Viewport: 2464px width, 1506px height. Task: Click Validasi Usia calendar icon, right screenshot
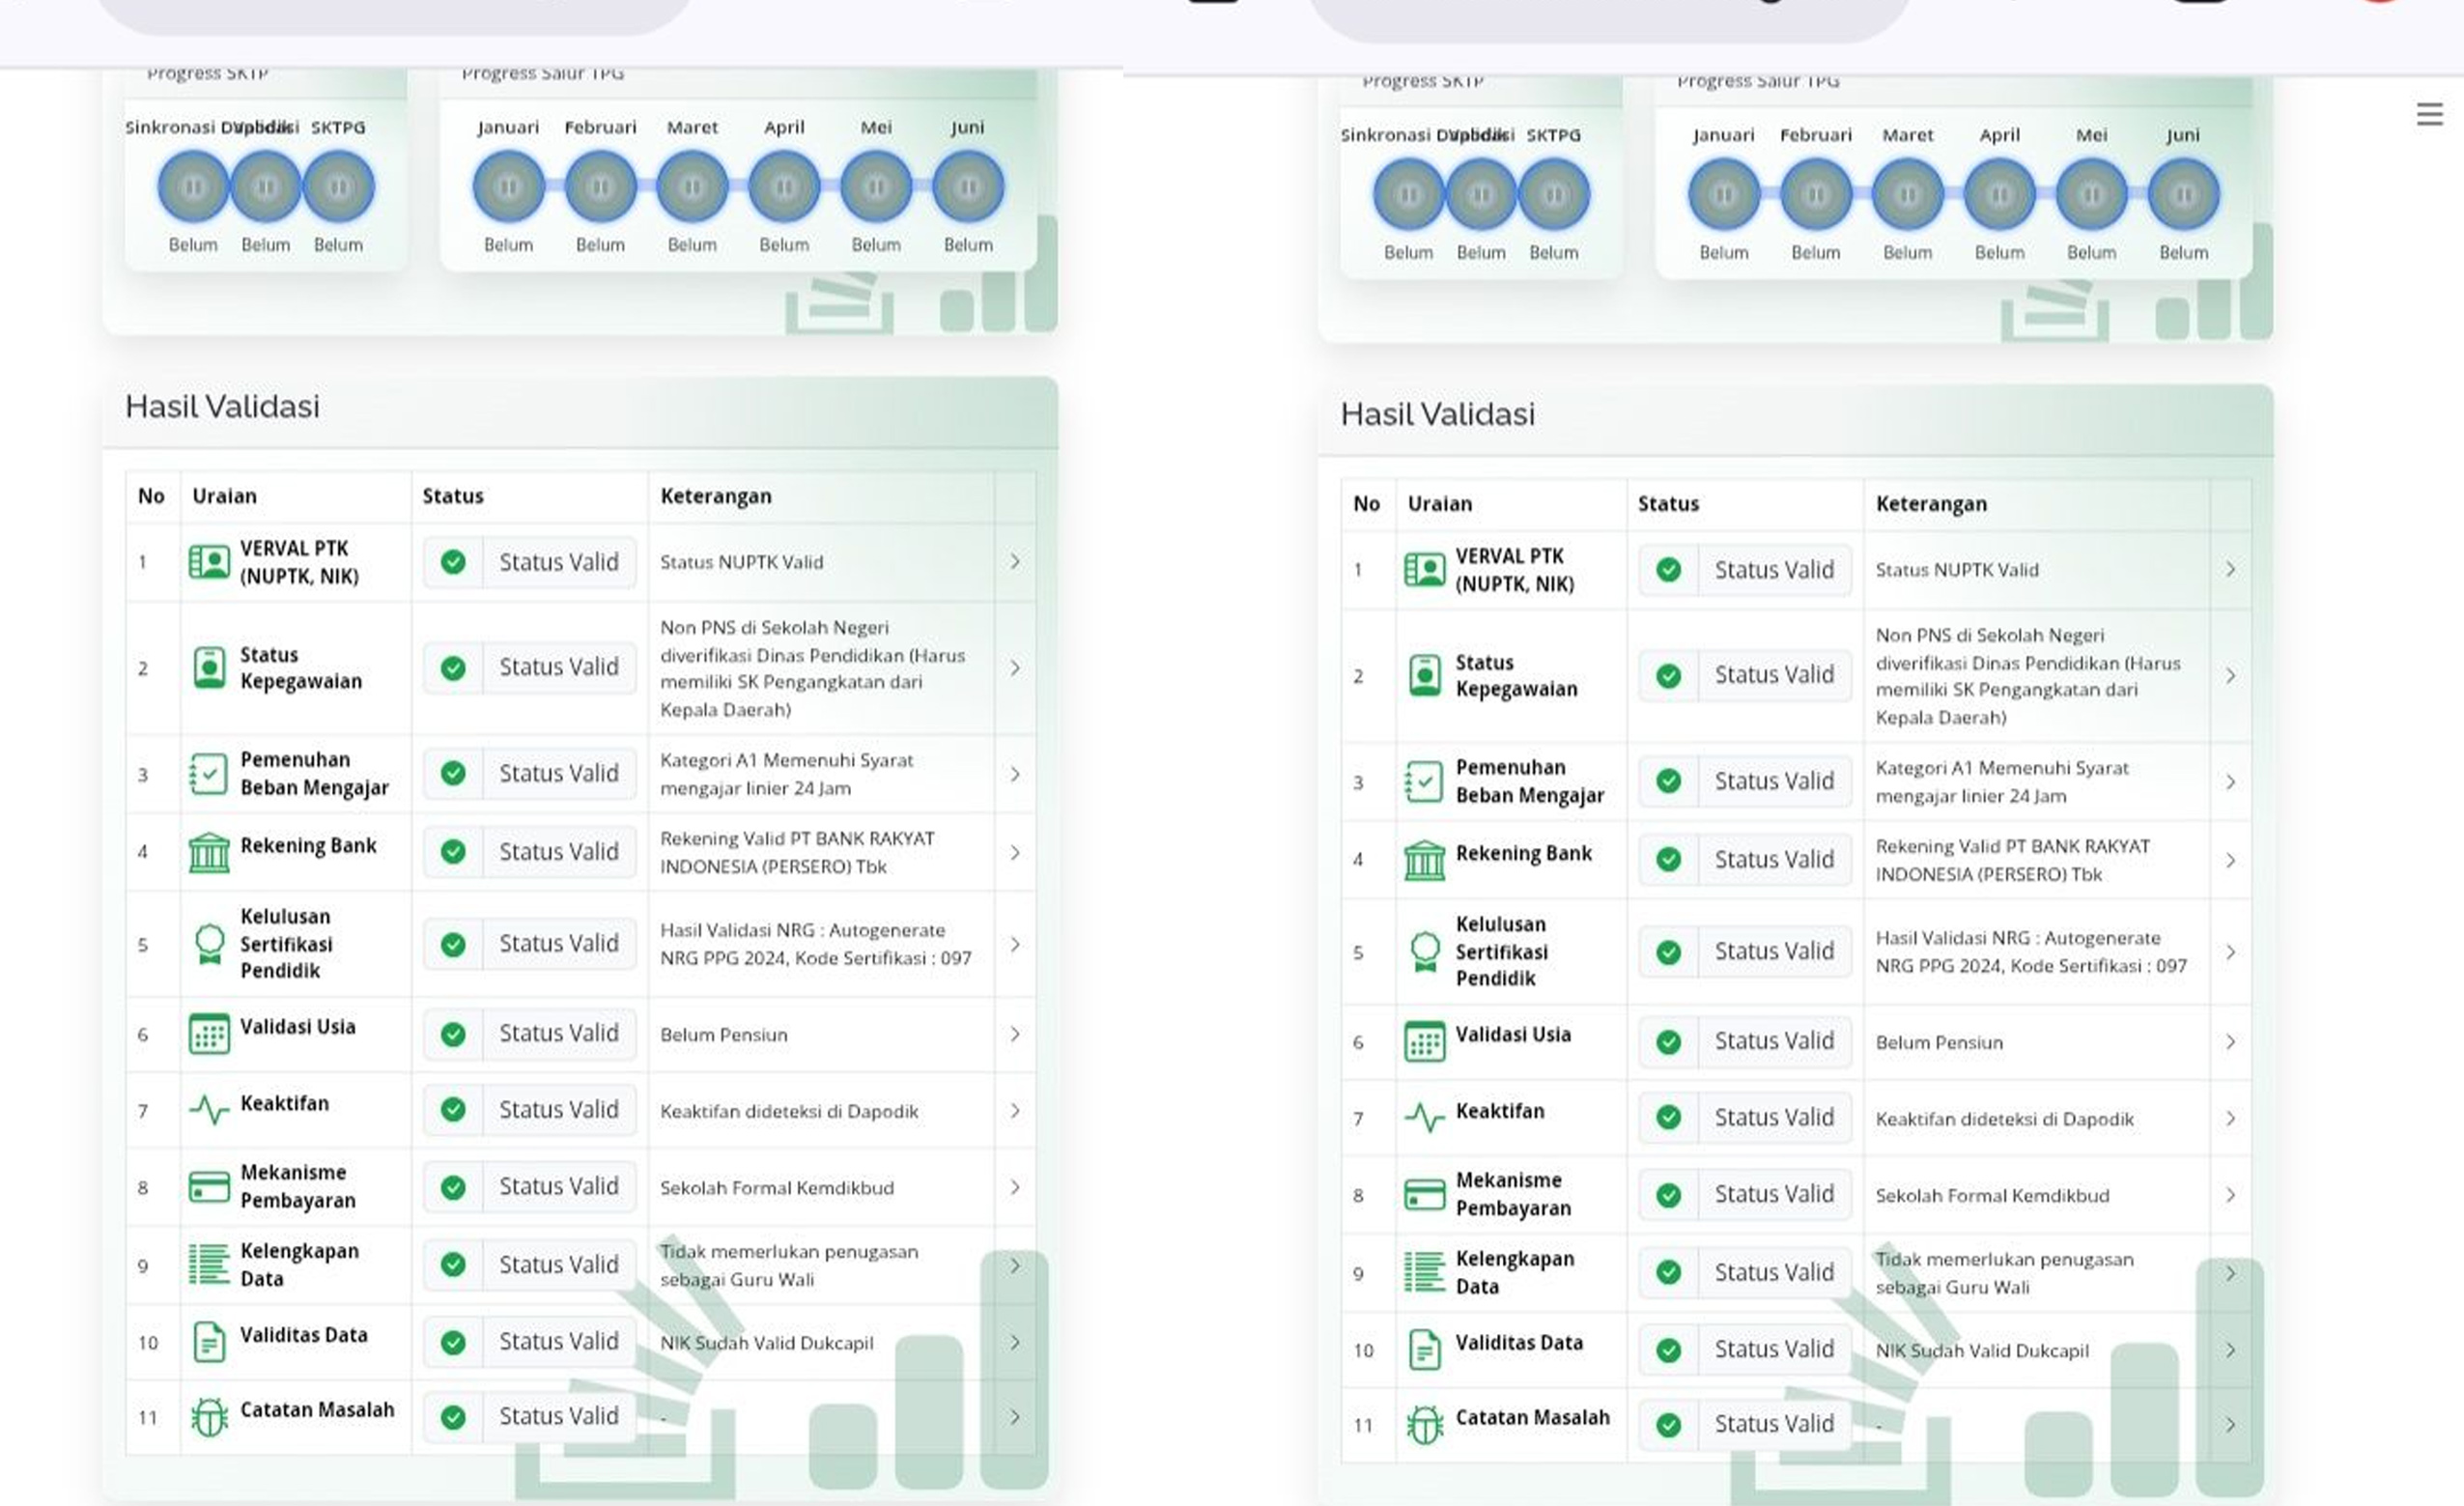point(1424,1042)
